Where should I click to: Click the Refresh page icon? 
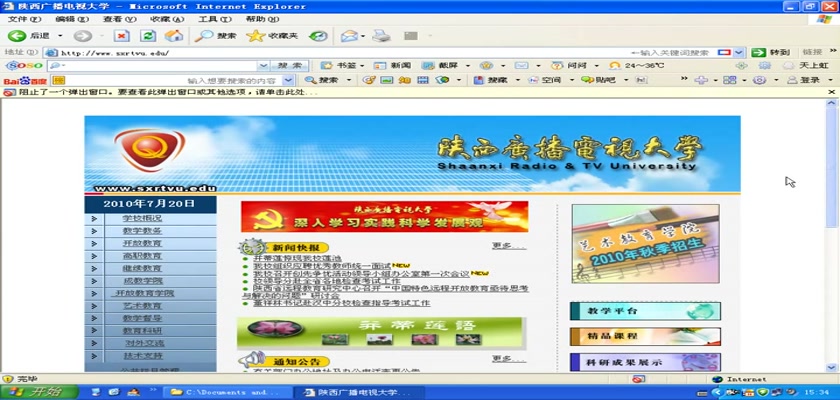click(148, 36)
